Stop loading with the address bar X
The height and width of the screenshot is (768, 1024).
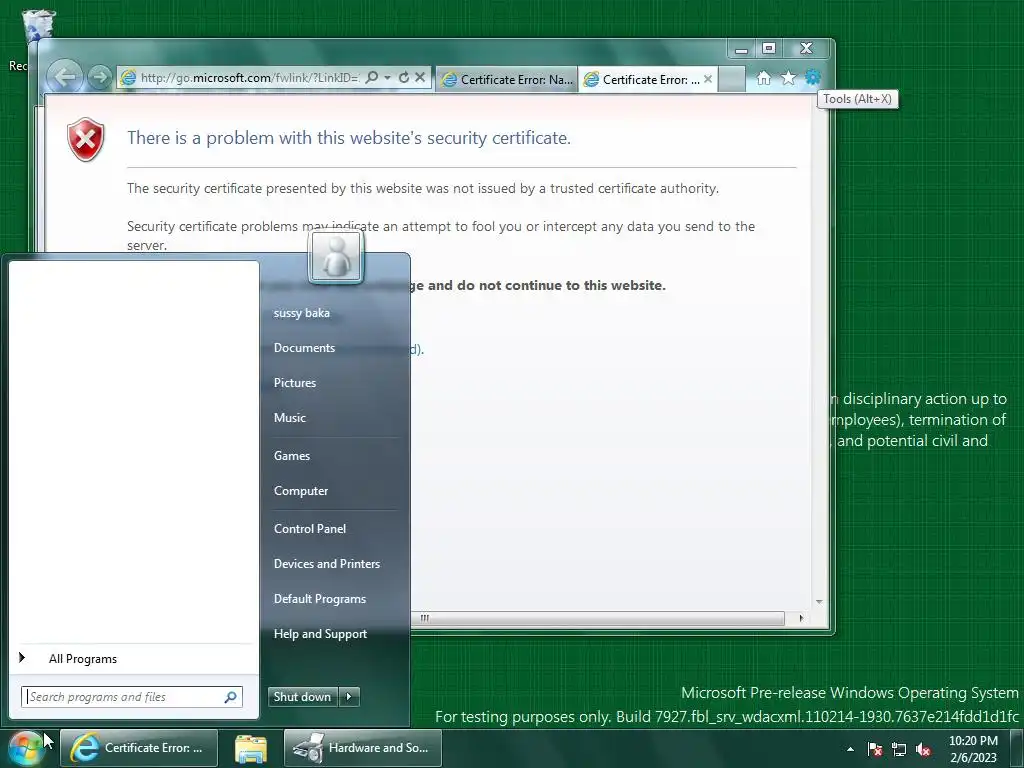tap(420, 77)
